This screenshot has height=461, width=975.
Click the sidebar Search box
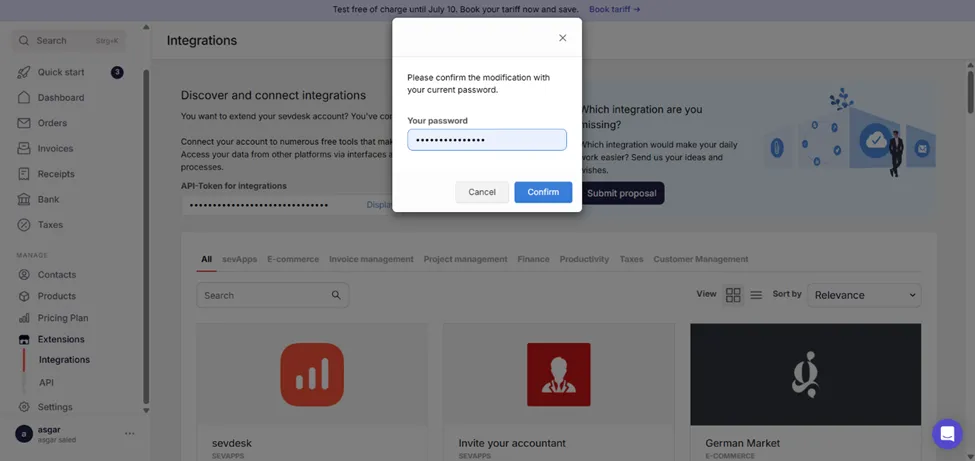69,40
